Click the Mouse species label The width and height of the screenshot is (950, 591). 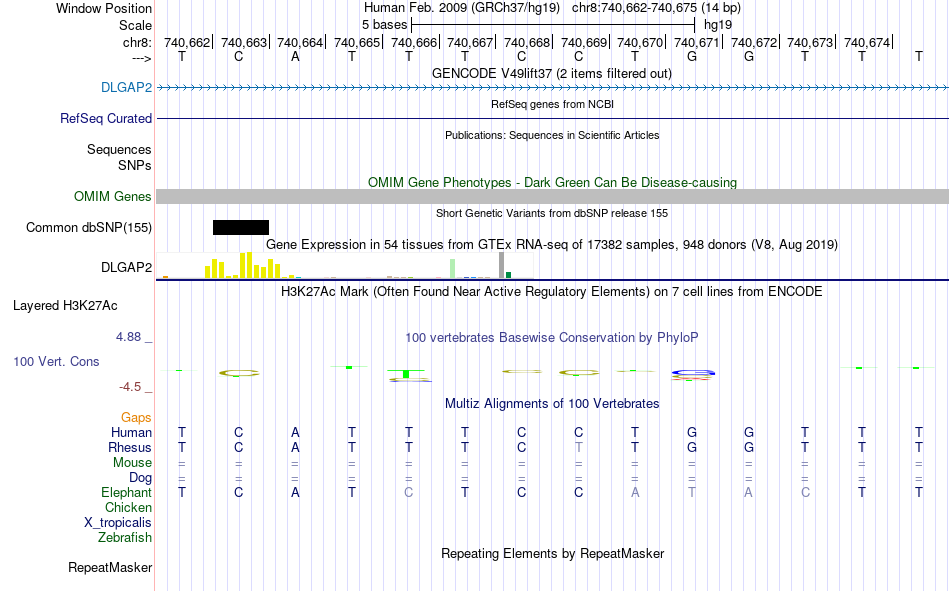(x=132, y=462)
